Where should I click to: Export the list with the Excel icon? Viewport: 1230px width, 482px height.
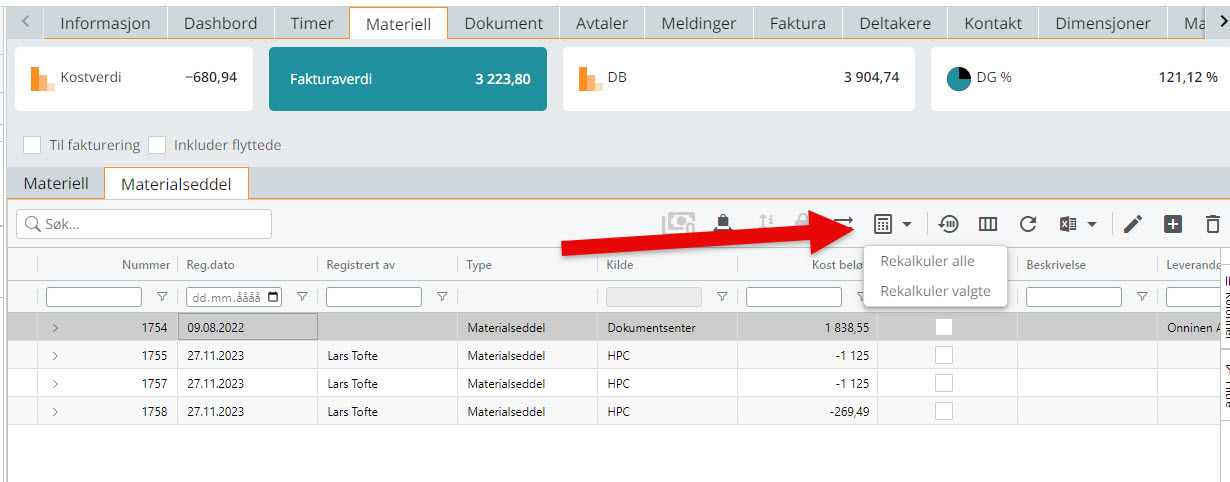(1068, 224)
